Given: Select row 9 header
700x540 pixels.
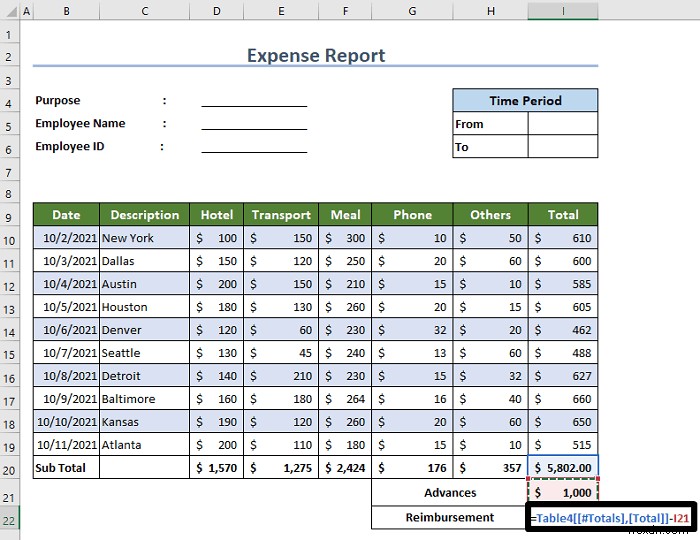Looking at the screenshot, I should (x=9, y=217).
